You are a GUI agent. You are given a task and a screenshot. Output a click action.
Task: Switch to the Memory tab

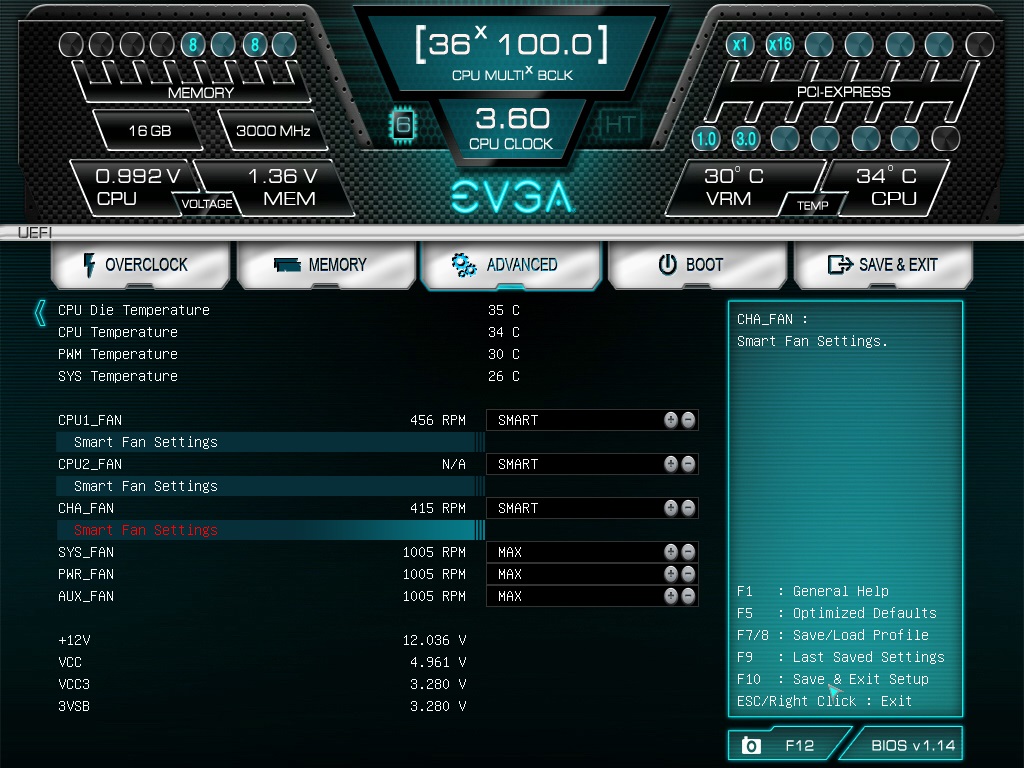click(327, 264)
